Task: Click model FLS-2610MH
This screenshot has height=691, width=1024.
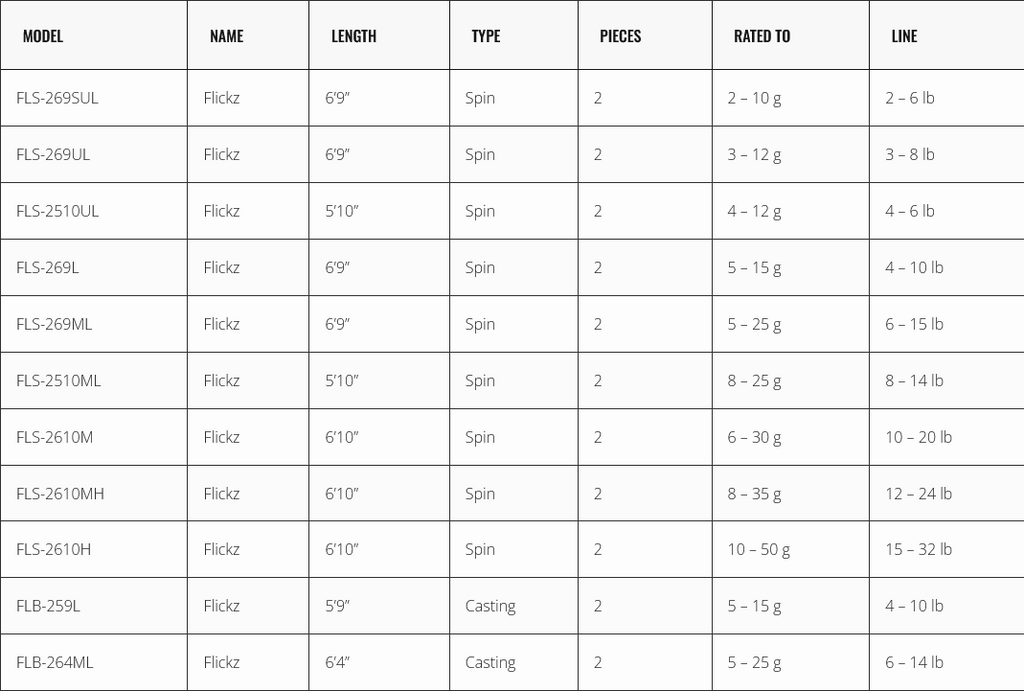Action: pos(60,493)
